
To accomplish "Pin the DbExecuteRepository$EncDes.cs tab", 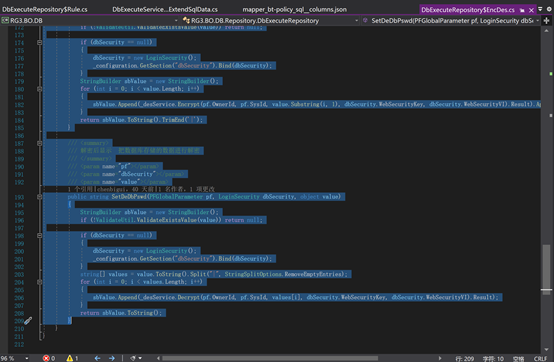I will 522,10.
